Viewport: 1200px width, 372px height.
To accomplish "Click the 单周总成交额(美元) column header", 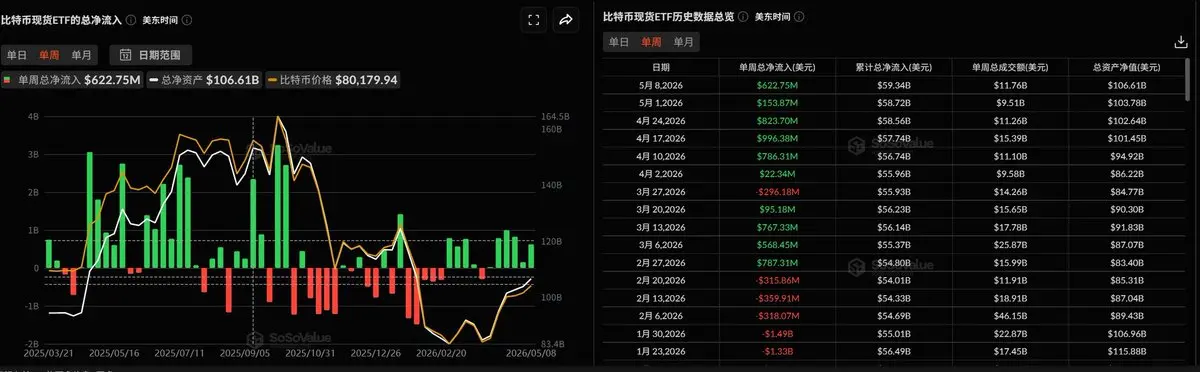I will pos(1009,67).
